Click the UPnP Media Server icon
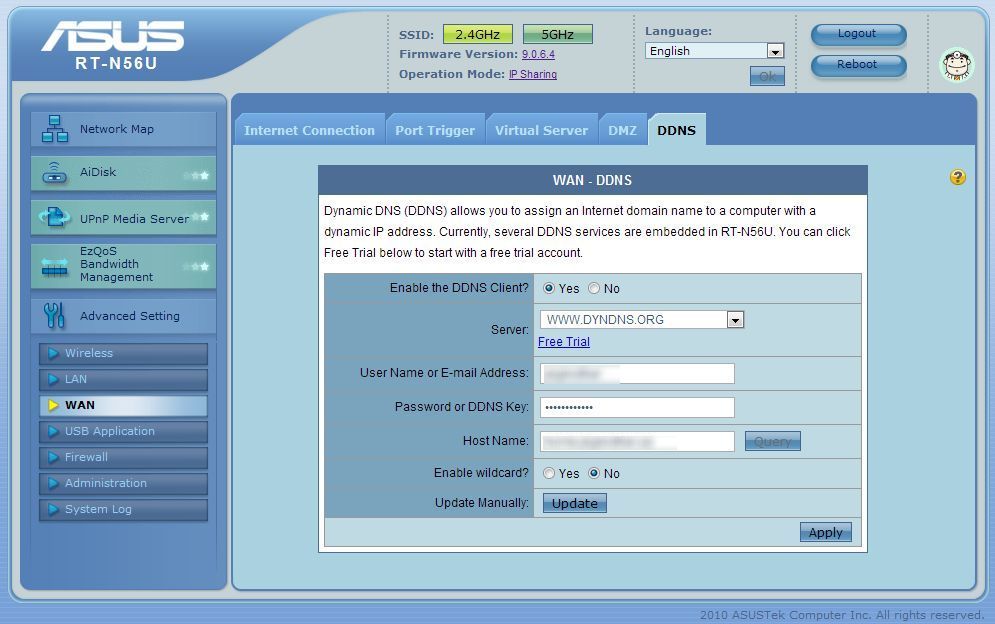 click(54, 218)
